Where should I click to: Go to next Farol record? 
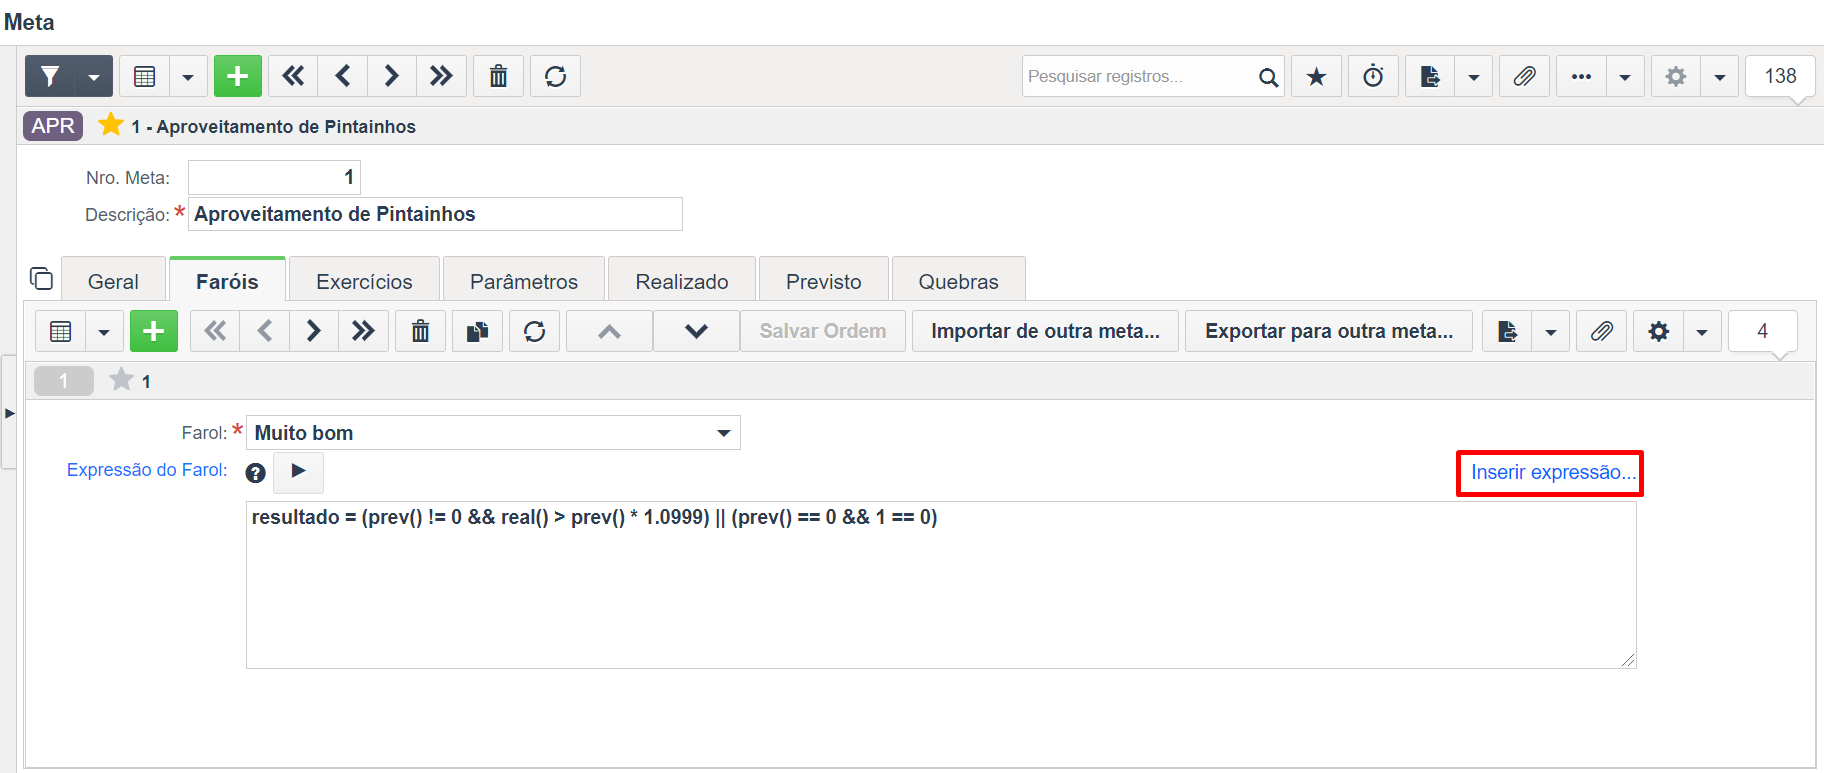click(314, 331)
